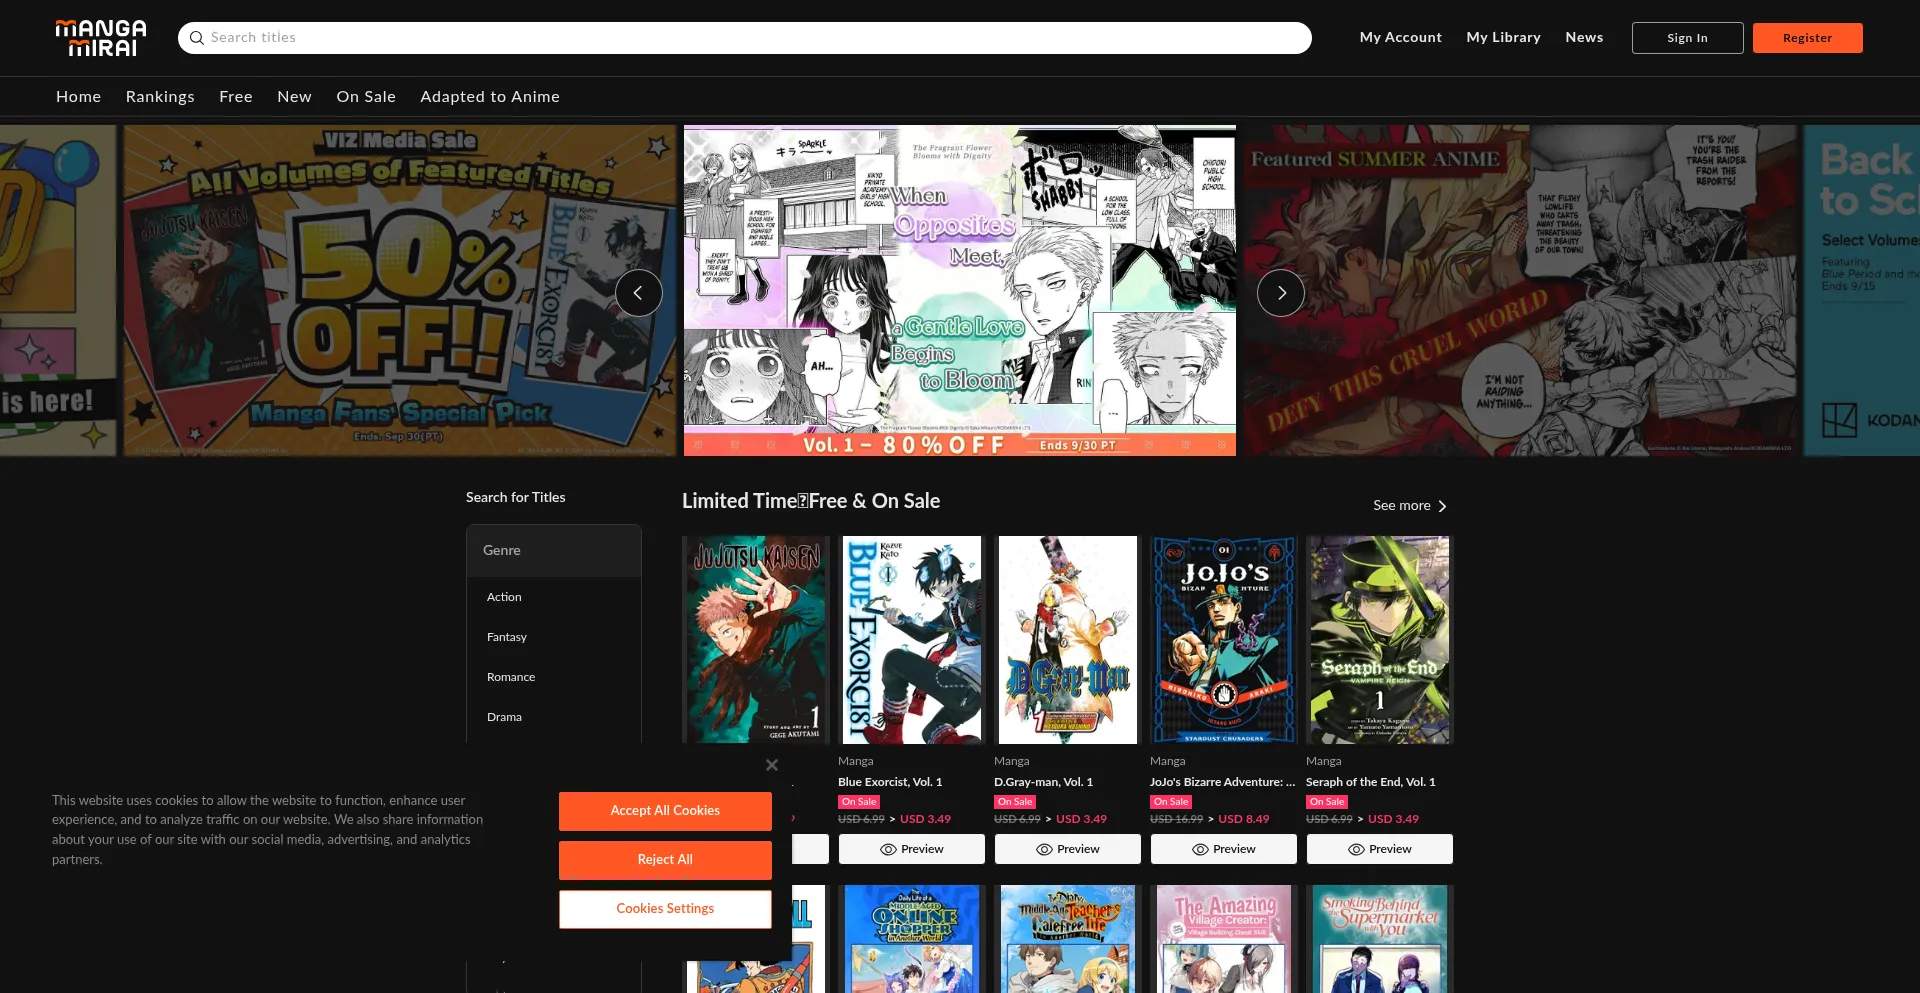Open the Adapted to Anime tab
Screen dimensions: 1920x993
(x=490, y=97)
